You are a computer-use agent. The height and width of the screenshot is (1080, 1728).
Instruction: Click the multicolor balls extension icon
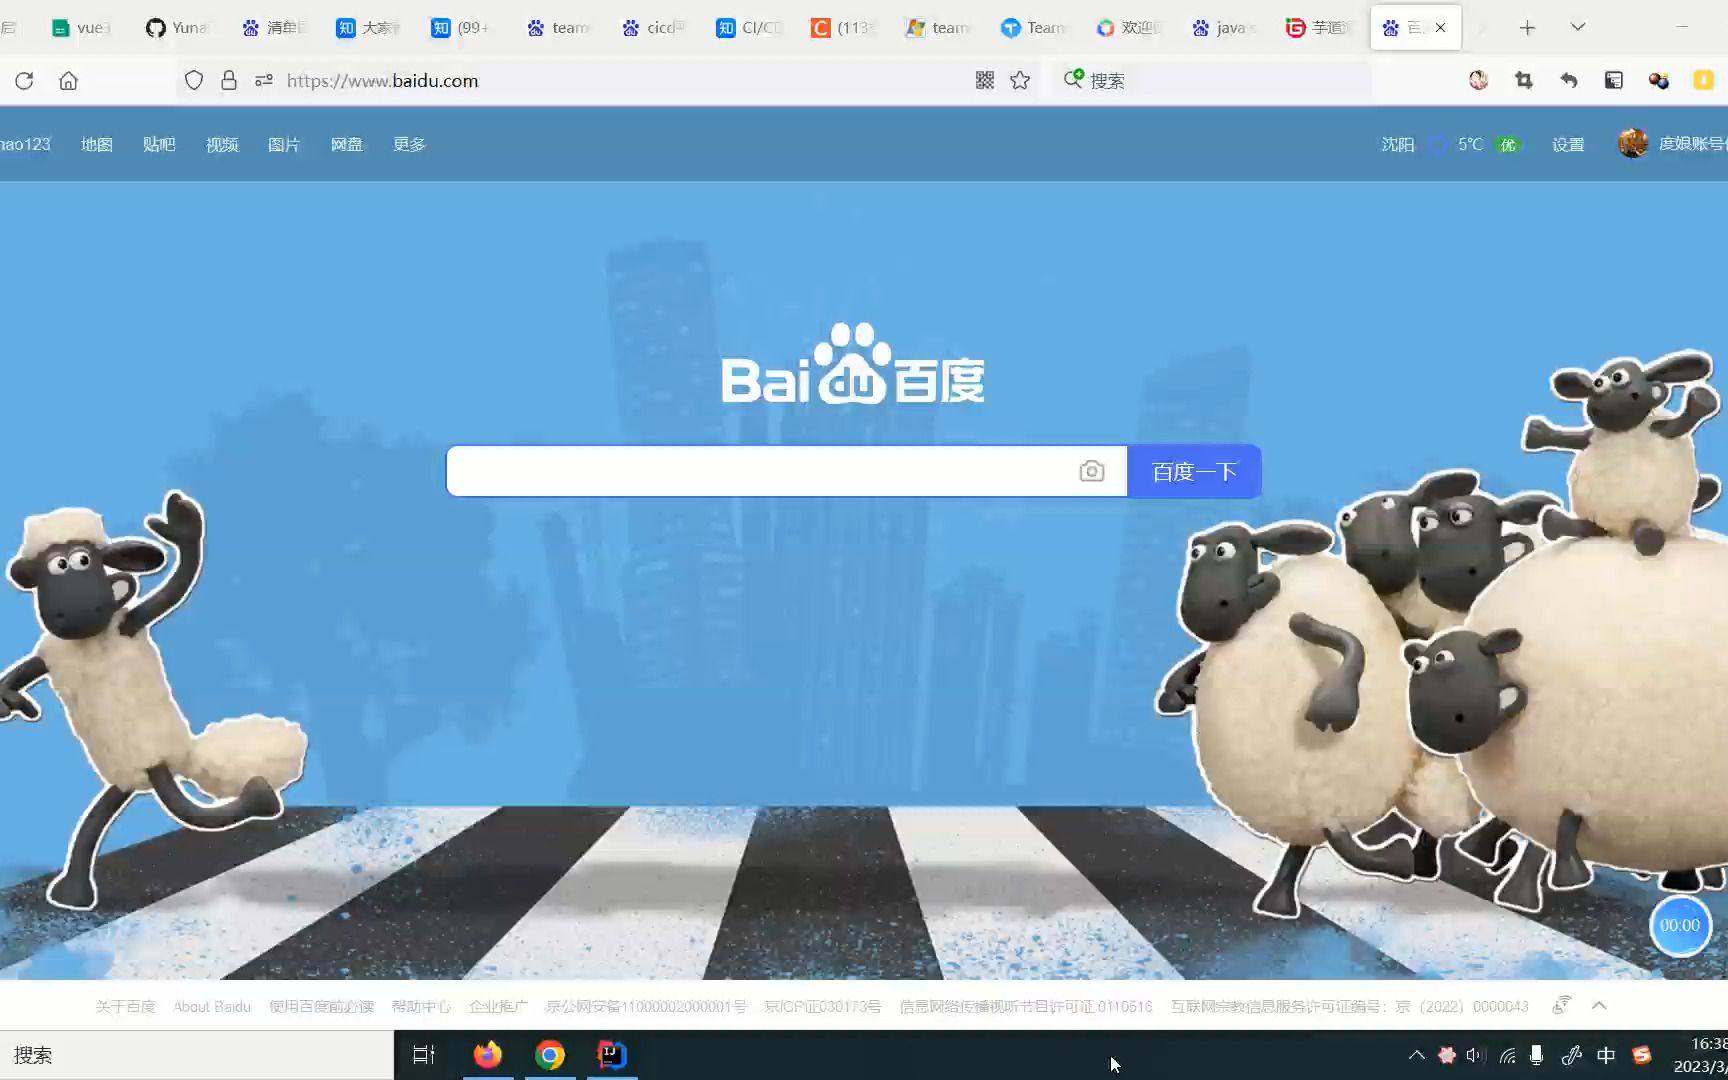pyautogui.click(x=1659, y=81)
